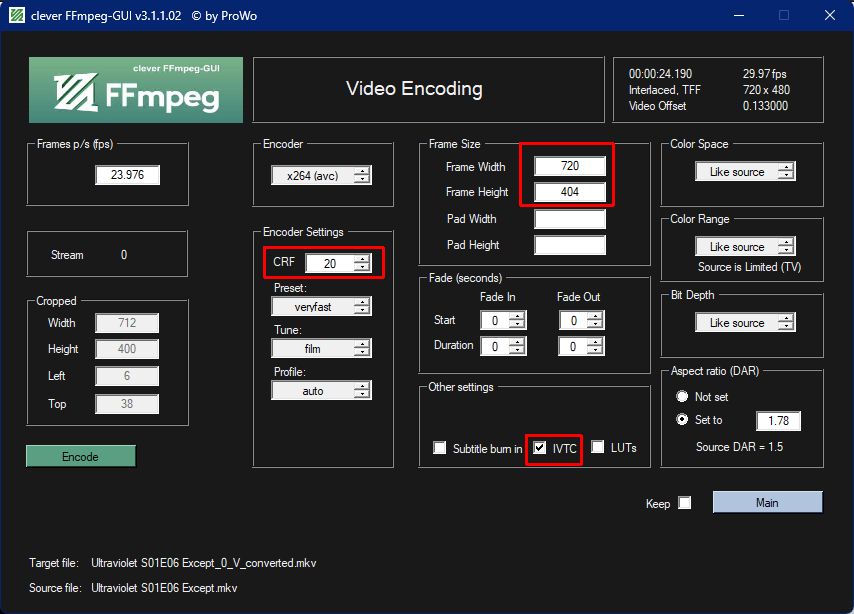Start encoding with the Encode button

81,457
